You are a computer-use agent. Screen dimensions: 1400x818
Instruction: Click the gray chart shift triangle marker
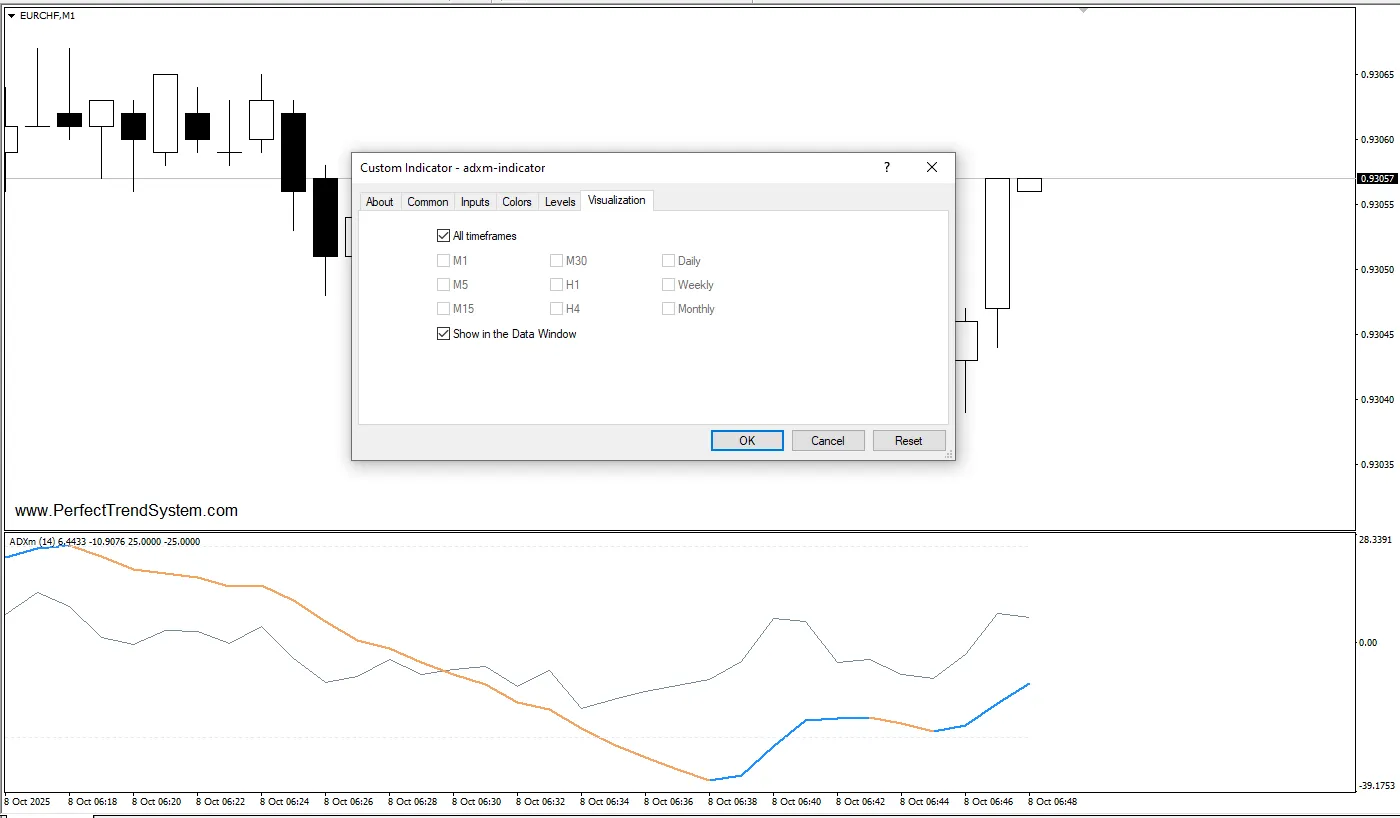pyautogui.click(x=1082, y=9)
